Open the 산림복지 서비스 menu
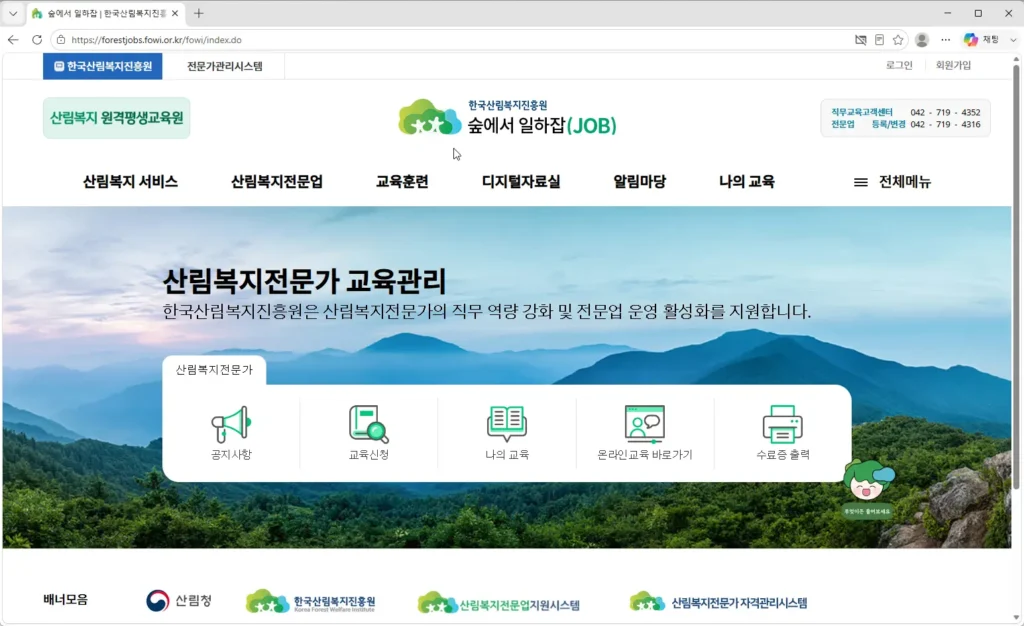Image resolution: width=1024 pixels, height=626 pixels. tap(130, 181)
